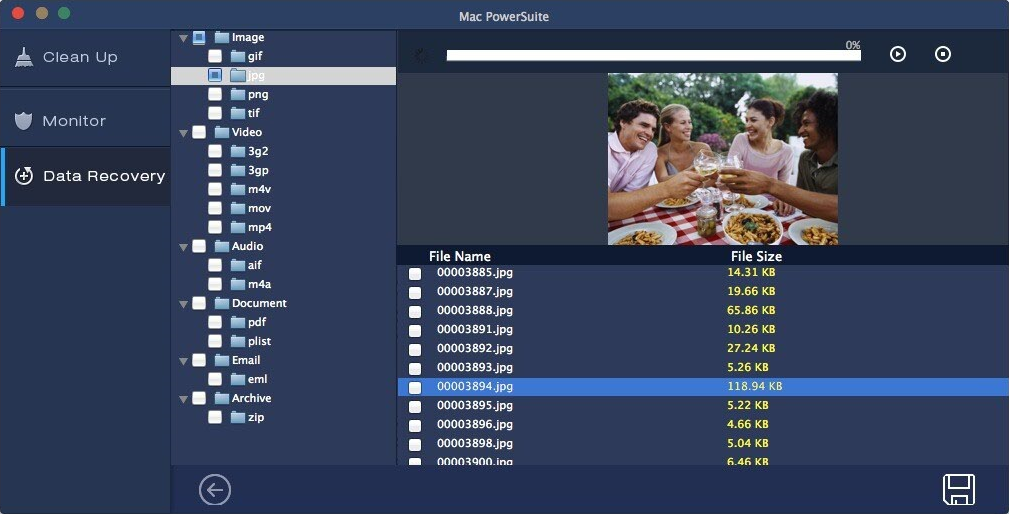Click the gif folder icon

(x=238, y=56)
